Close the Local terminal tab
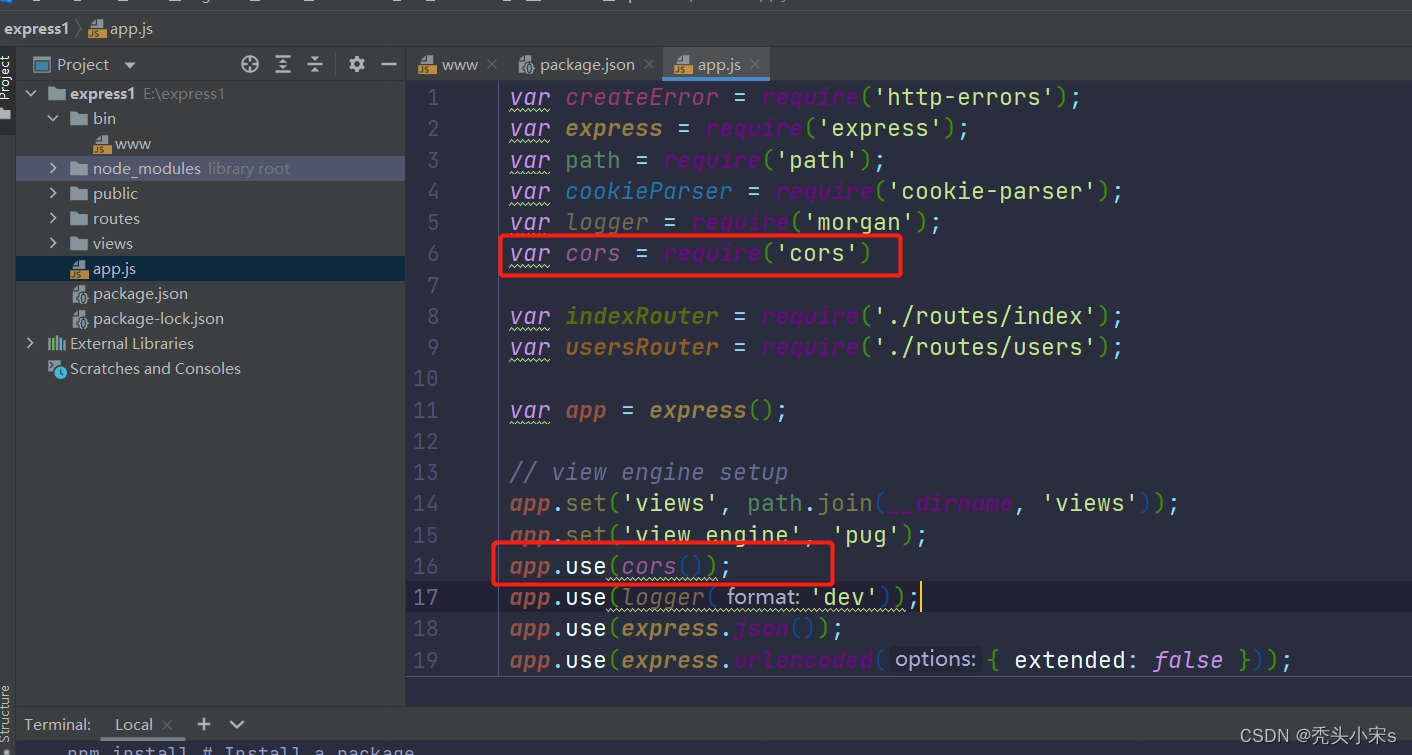The height and width of the screenshot is (755, 1412). tap(166, 724)
